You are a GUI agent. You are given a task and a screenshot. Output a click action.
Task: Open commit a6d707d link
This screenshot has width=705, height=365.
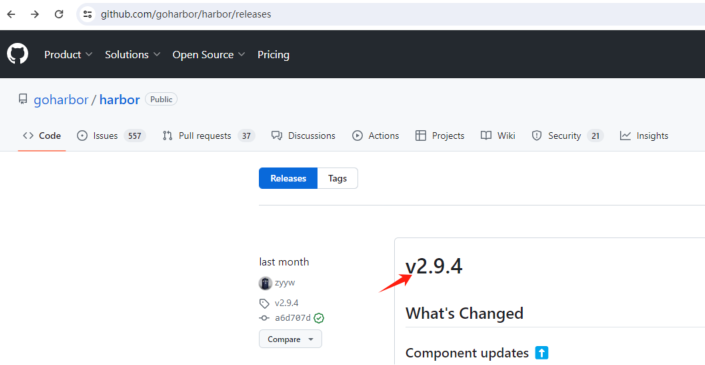click(x=293, y=318)
